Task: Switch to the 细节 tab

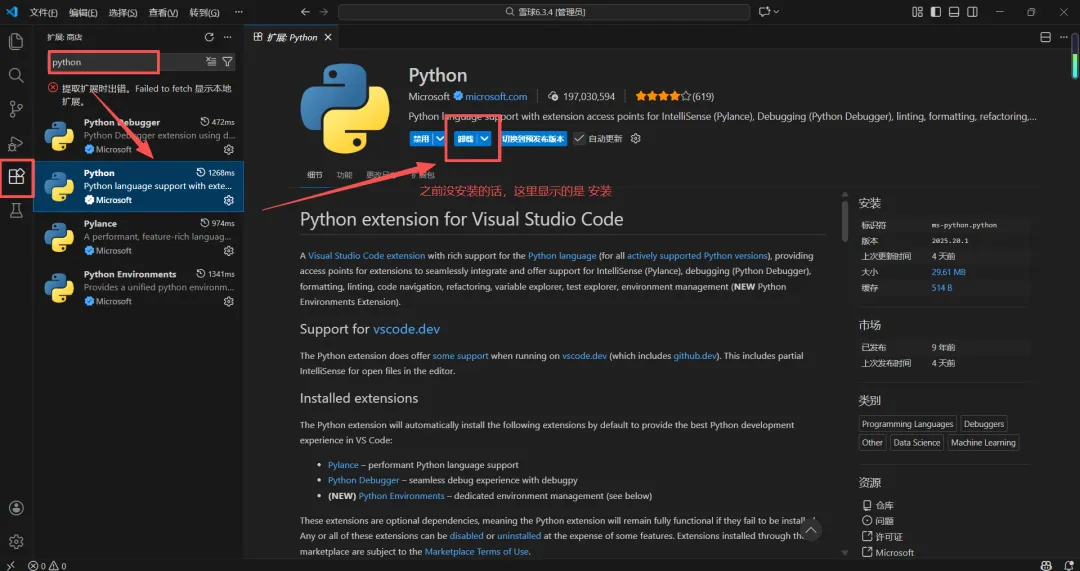Action: point(315,176)
